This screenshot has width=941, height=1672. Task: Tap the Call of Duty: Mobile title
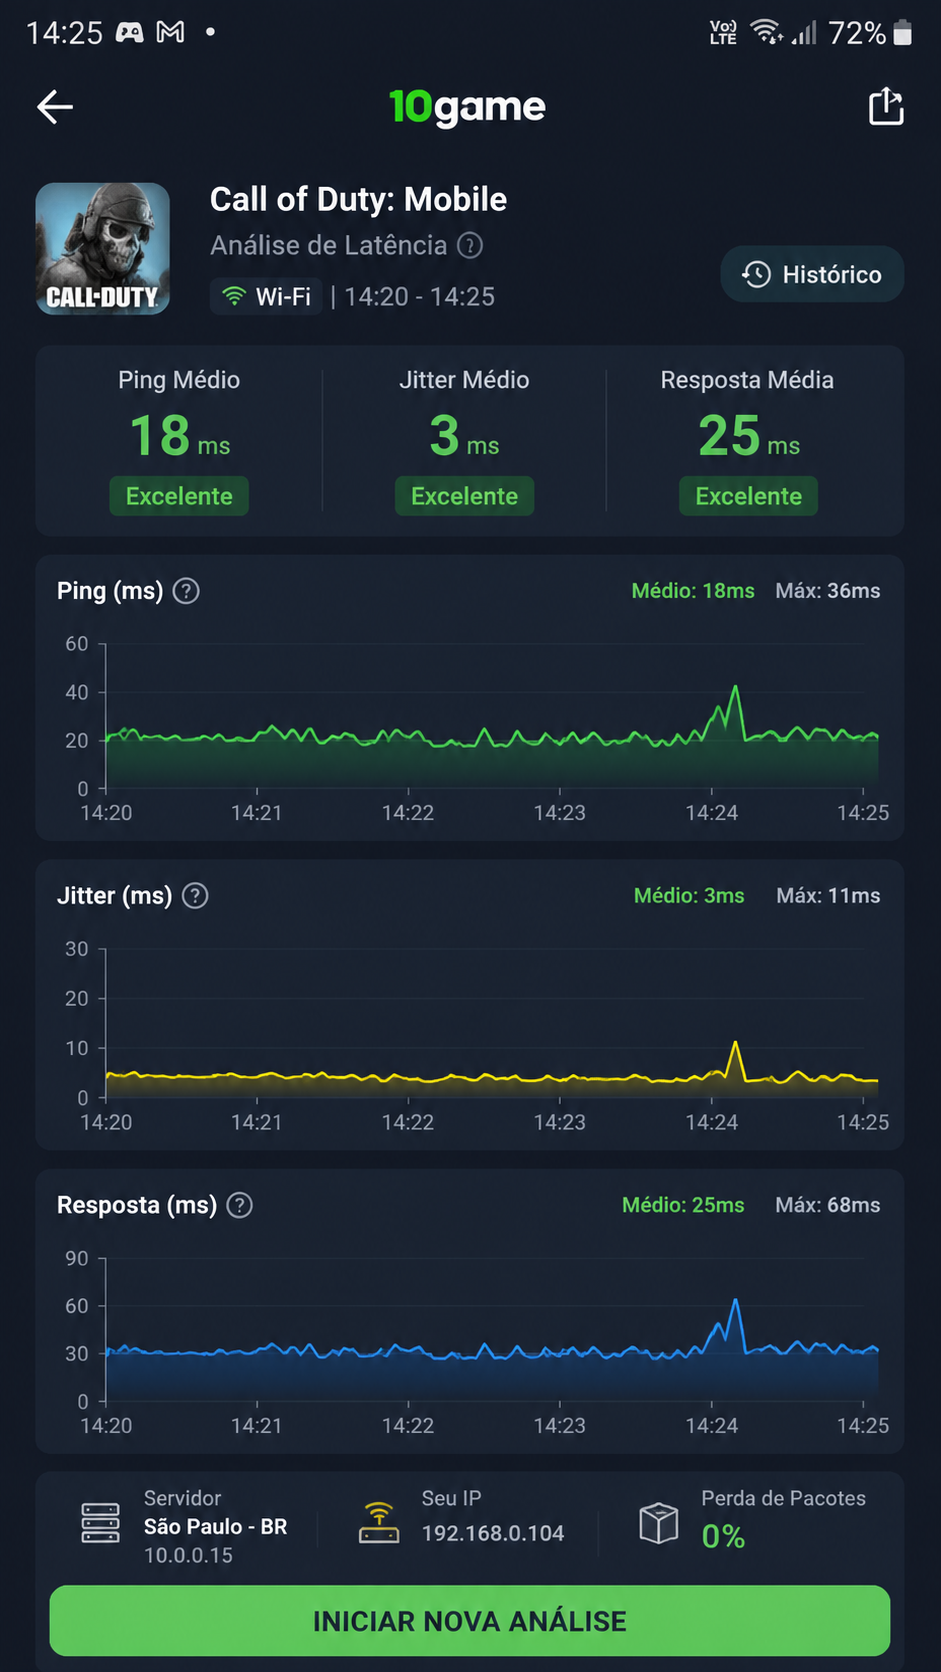tap(358, 199)
